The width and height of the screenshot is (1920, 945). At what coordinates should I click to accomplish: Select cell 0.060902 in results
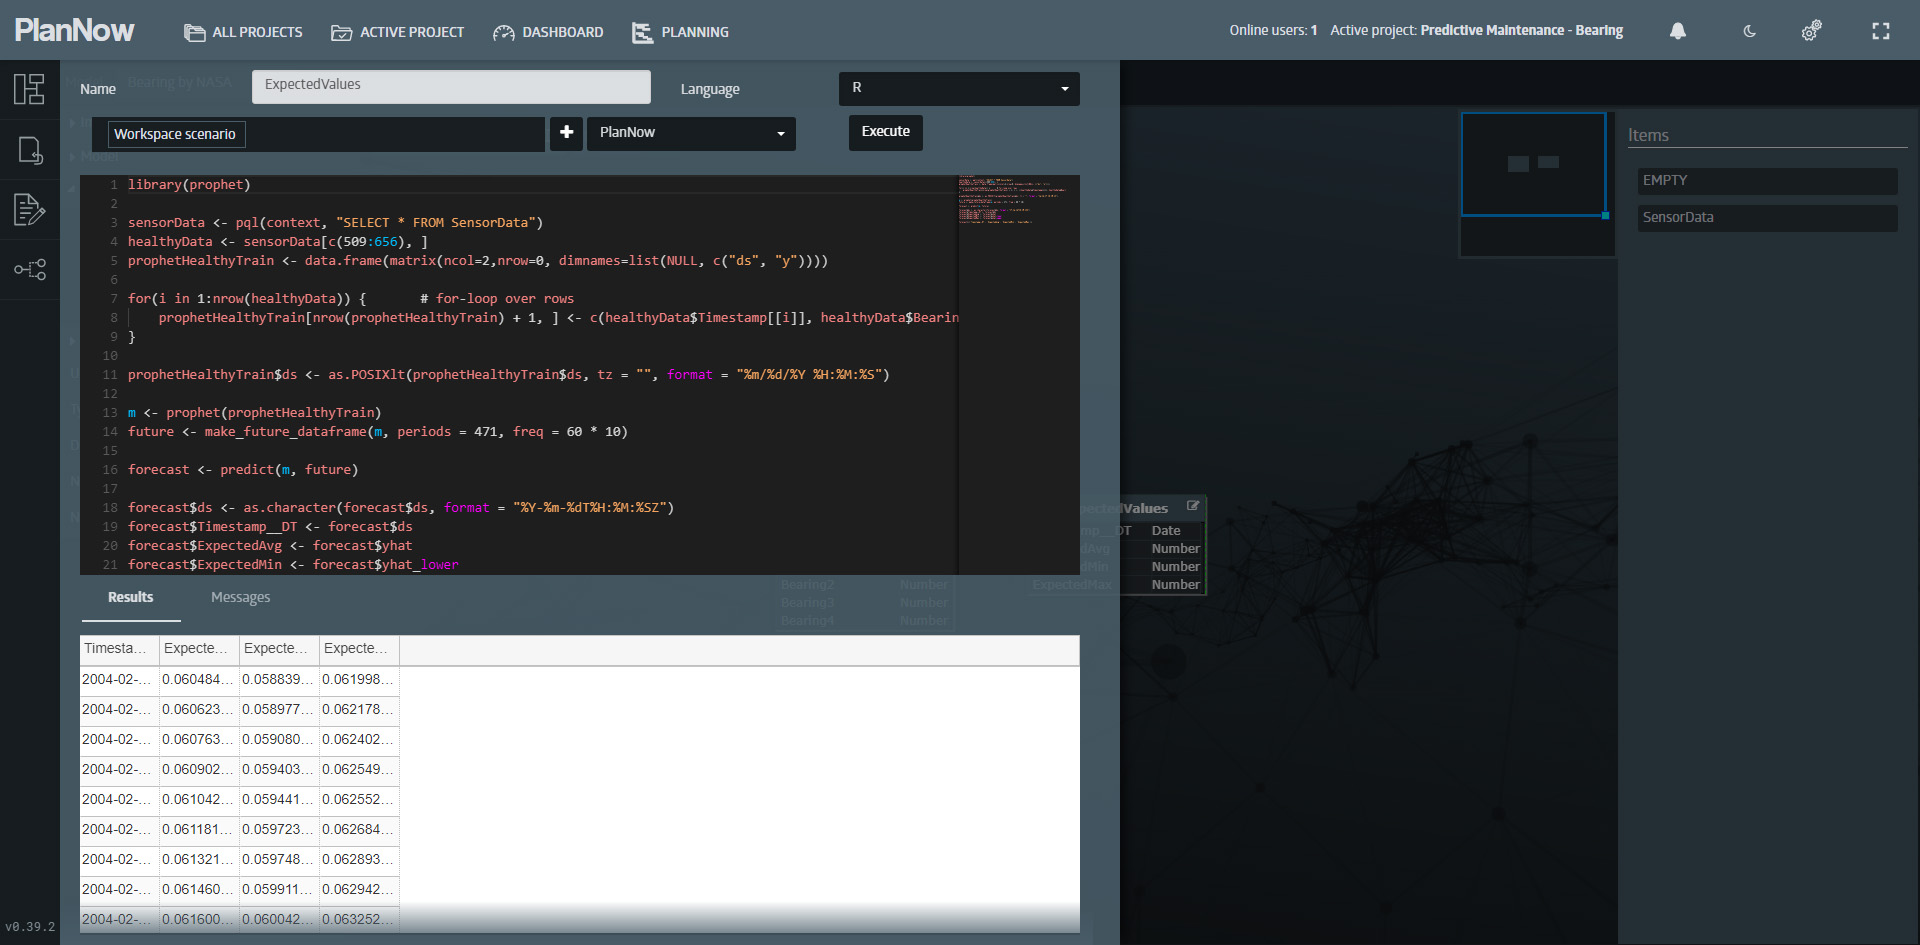[x=199, y=770]
